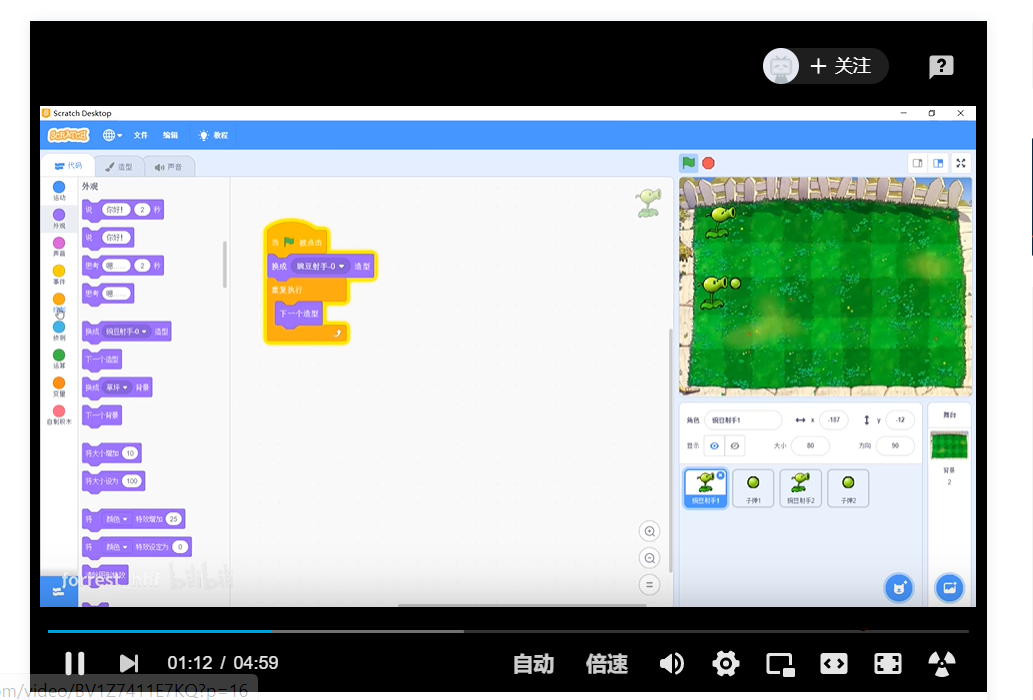The height and width of the screenshot is (700, 1033).
Task: Open 草坪 backdrop dropdown in palette block
Action: (117, 388)
